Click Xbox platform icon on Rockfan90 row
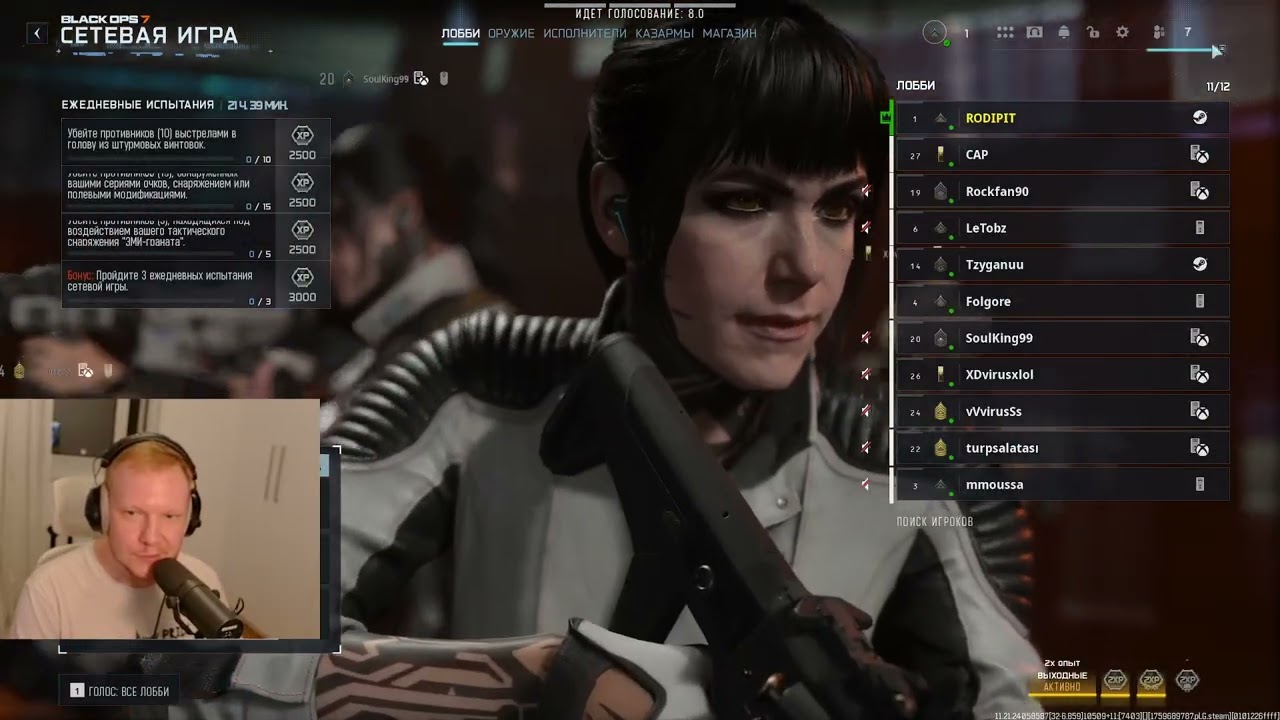1280x720 pixels. [x=1200, y=191]
